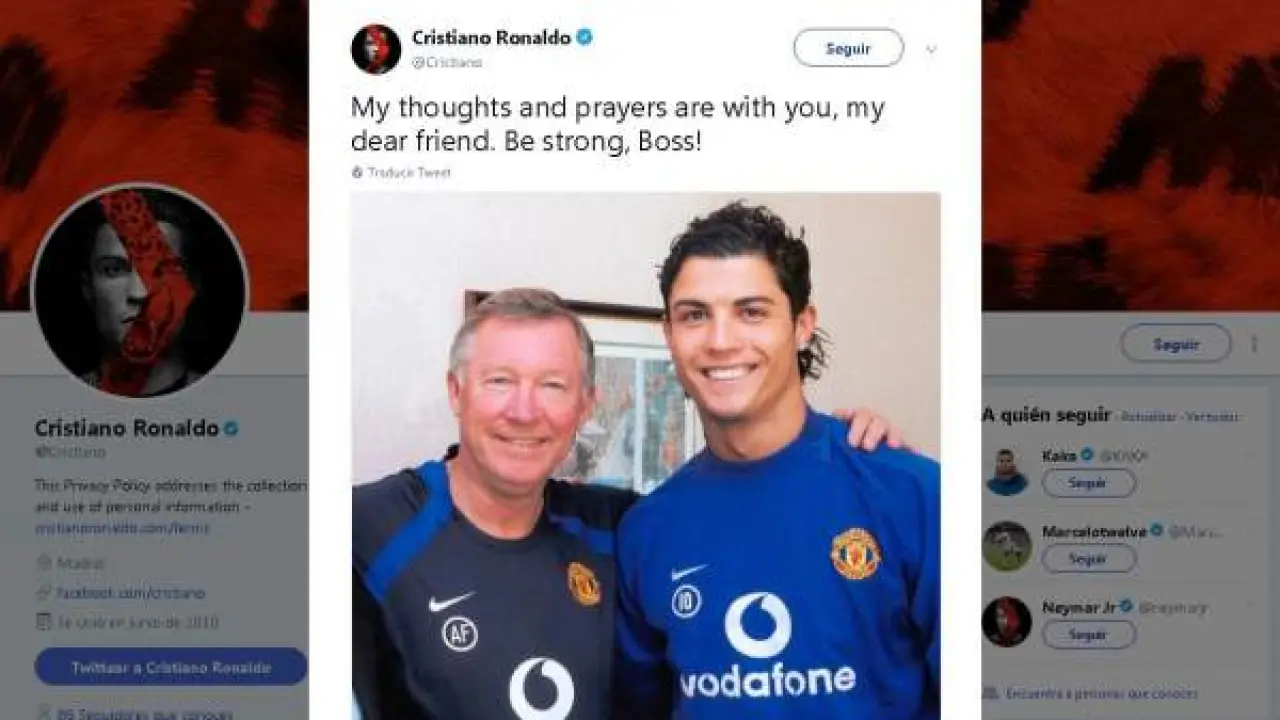The width and height of the screenshot is (1280, 720).
Task: Click the link icon next to facebook.com/cristiano
Action: (43, 593)
